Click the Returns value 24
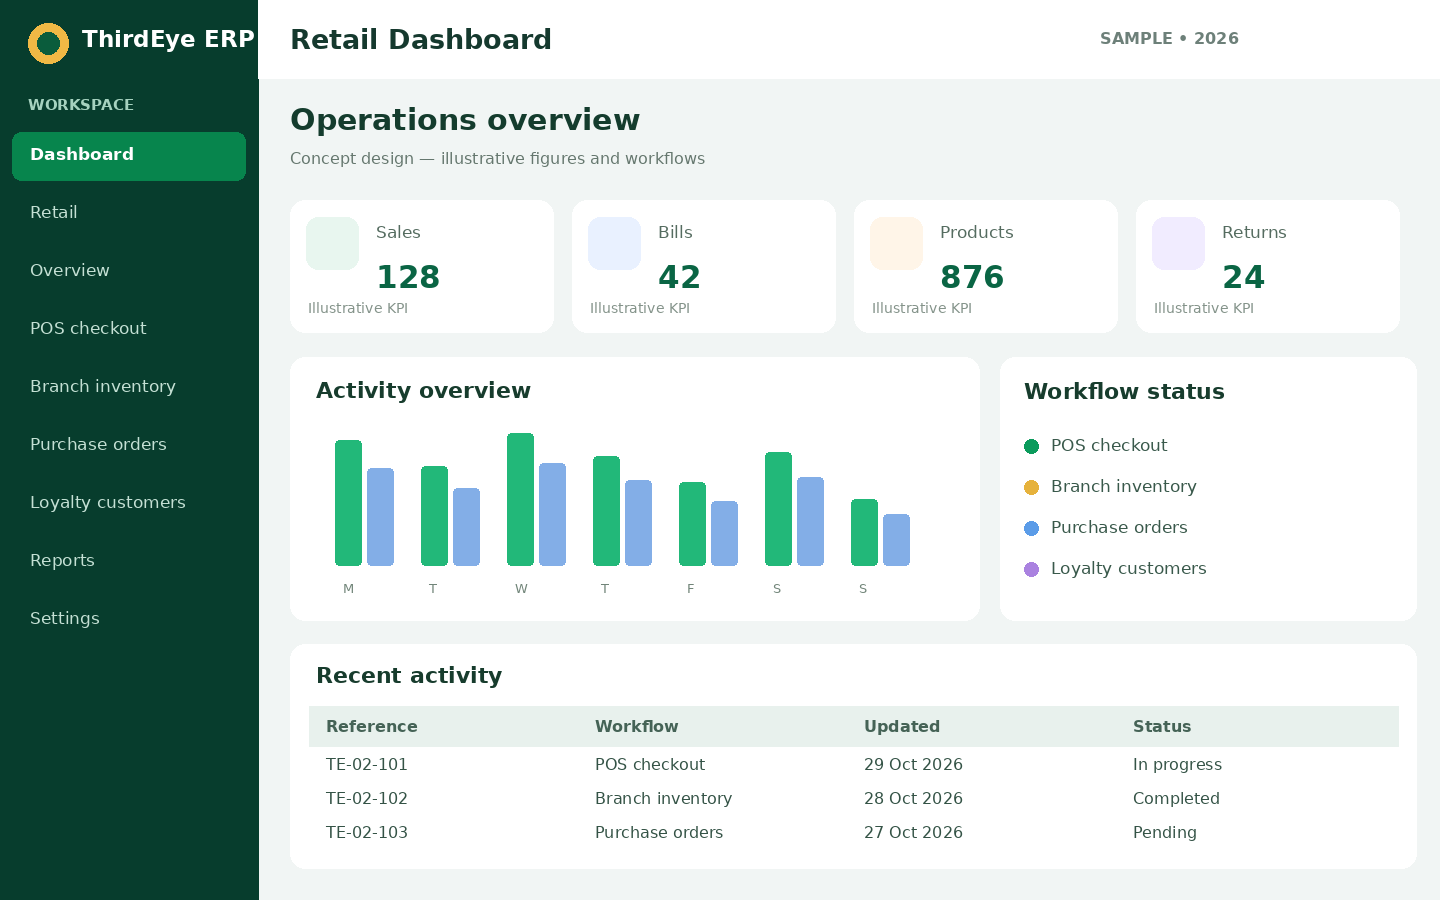Image resolution: width=1440 pixels, height=900 pixels. click(1243, 277)
